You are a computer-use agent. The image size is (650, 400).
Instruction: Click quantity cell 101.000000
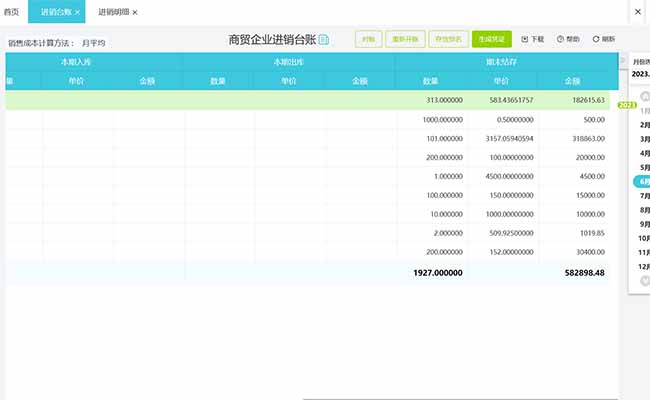click(x=444, y=139)
